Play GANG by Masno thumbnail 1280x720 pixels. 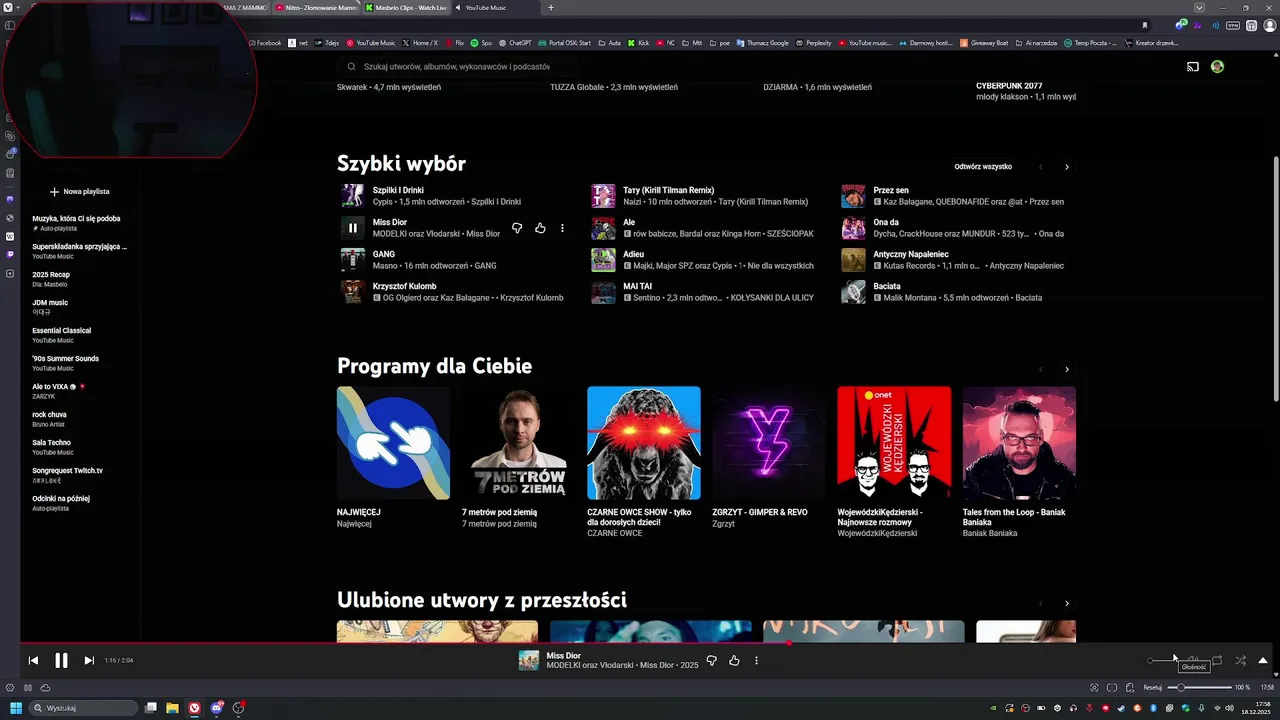(x=352, y=260)
